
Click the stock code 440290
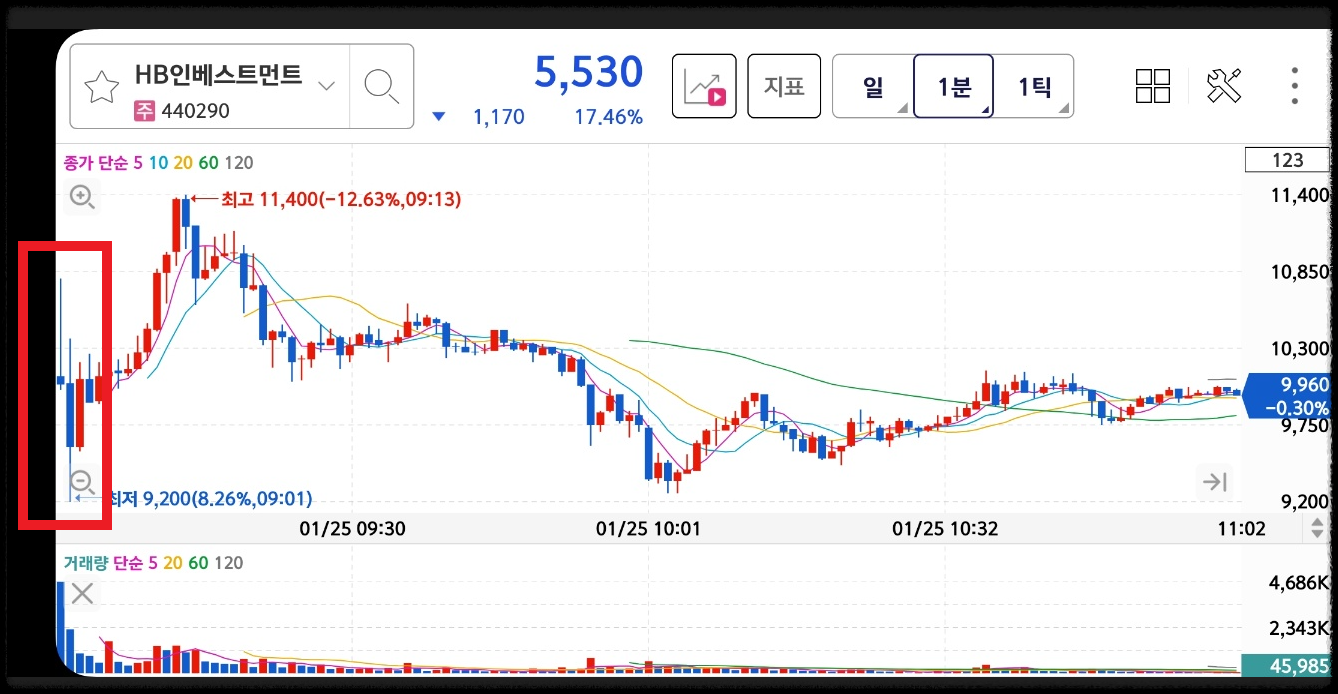(x=194, y=111)
